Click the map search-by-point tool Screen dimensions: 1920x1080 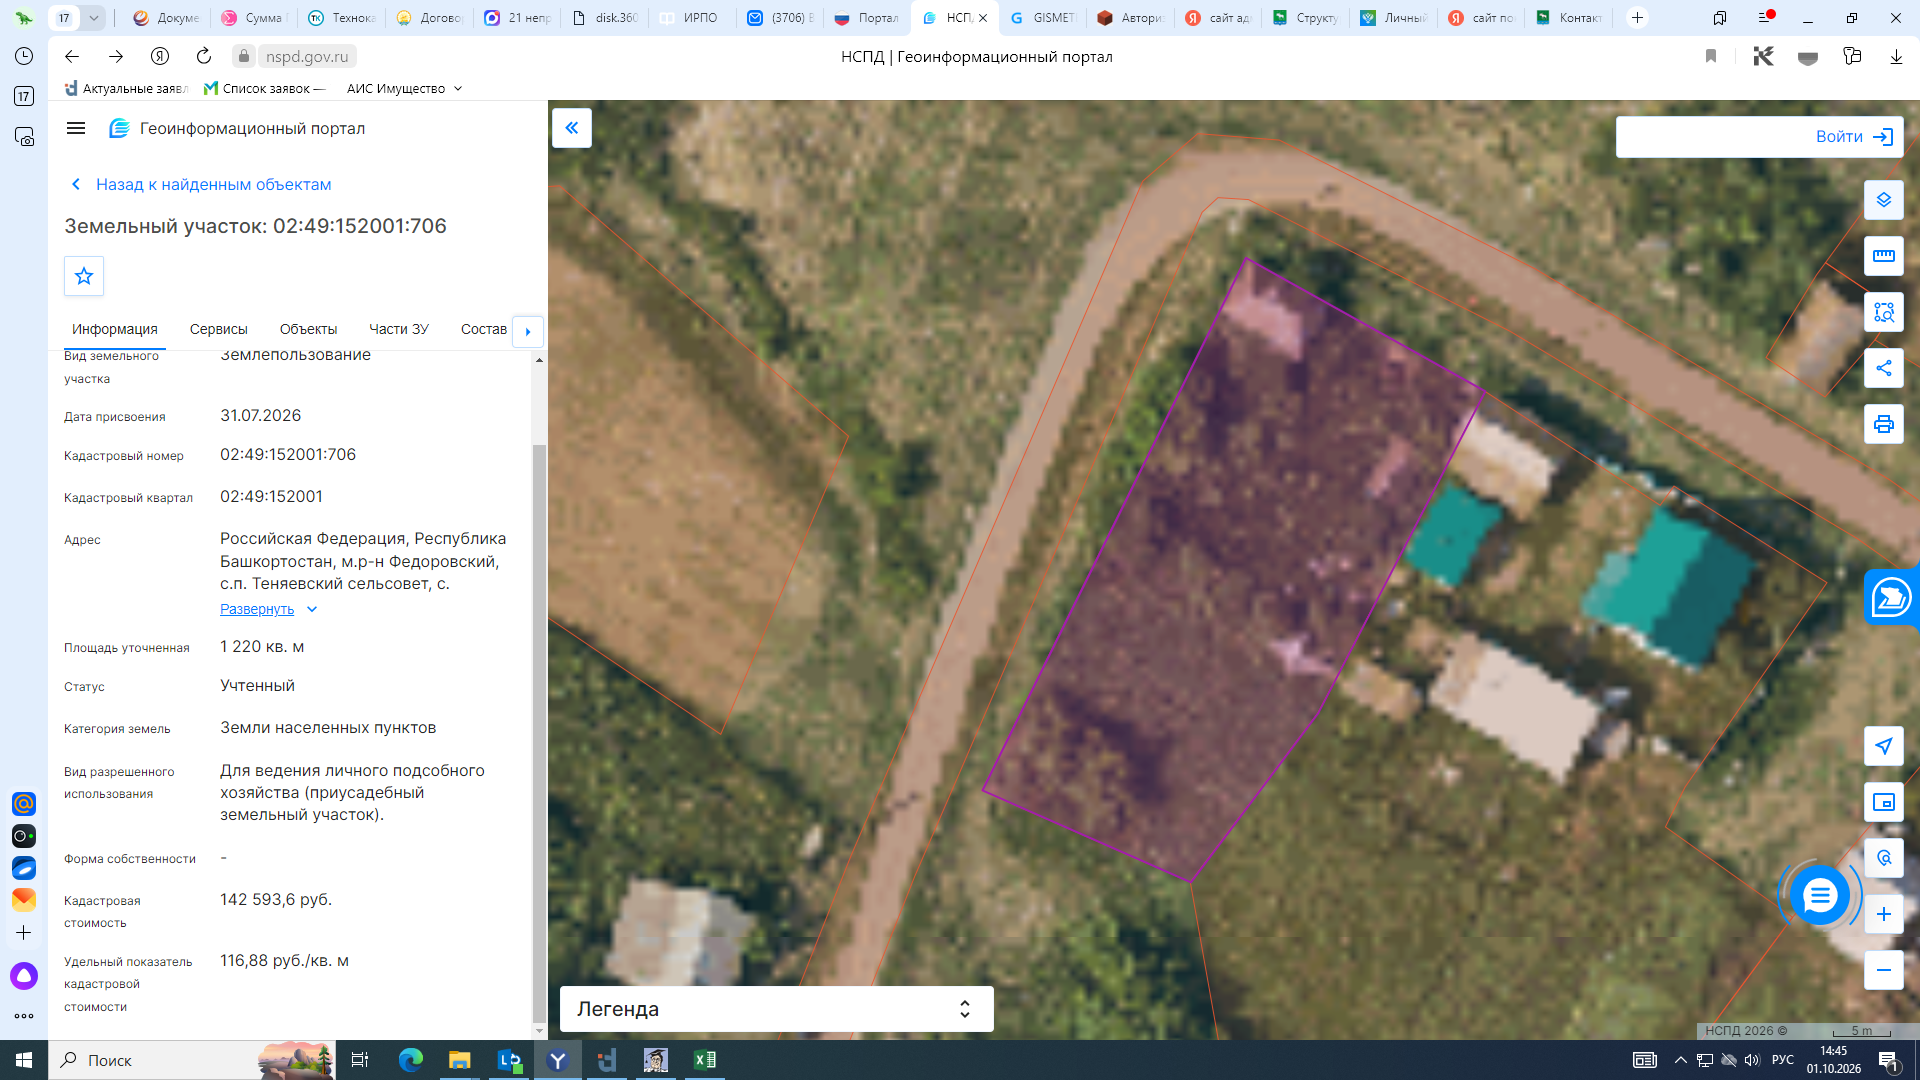pyautogui.click(x=1884, y=858)
